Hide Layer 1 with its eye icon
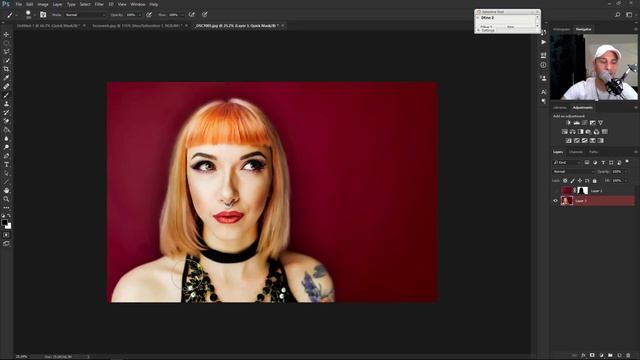This screenshot has height=360, width=640. pyautogui.click(x=556, y=201)
